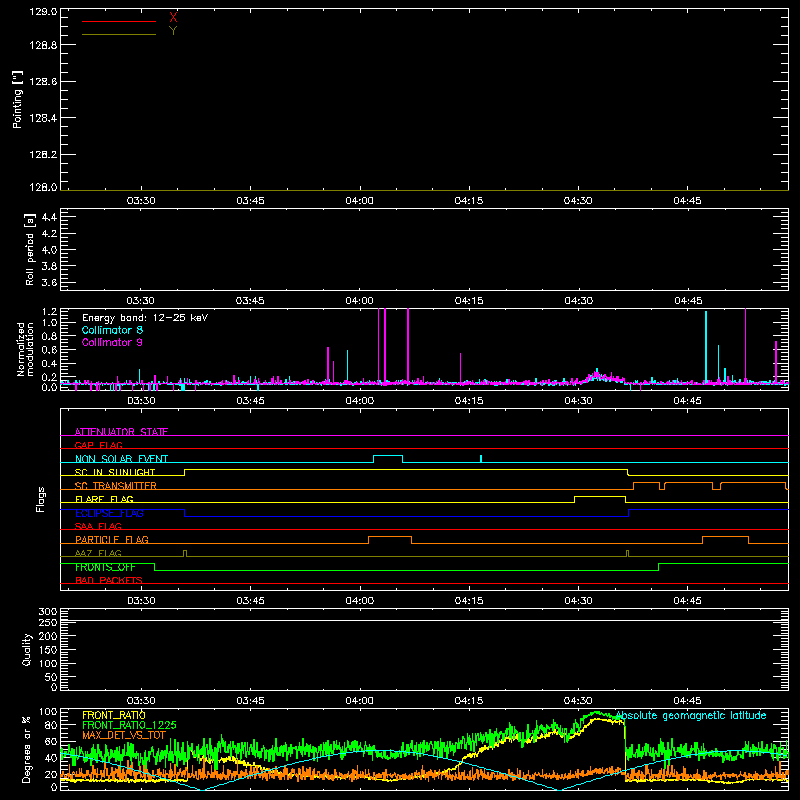Click the 100 quality tick label
Screen dimensions: 800x800
click(48, 663)
